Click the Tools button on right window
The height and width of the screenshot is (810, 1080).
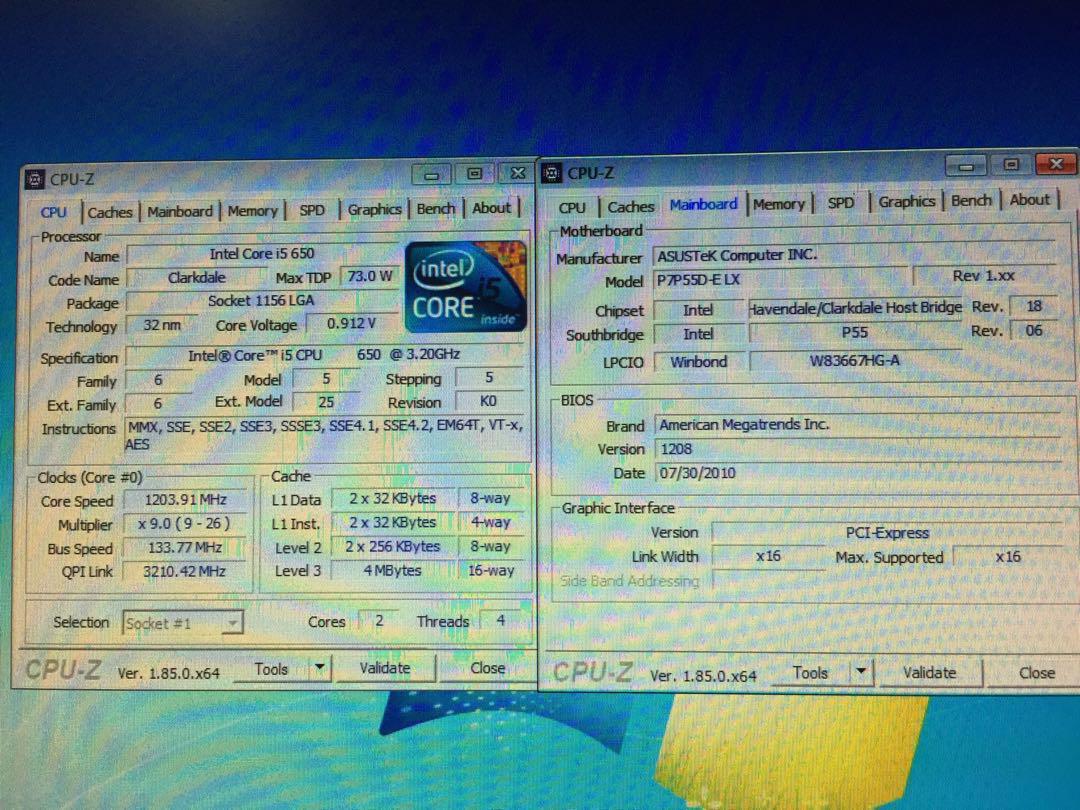[810, 672]
